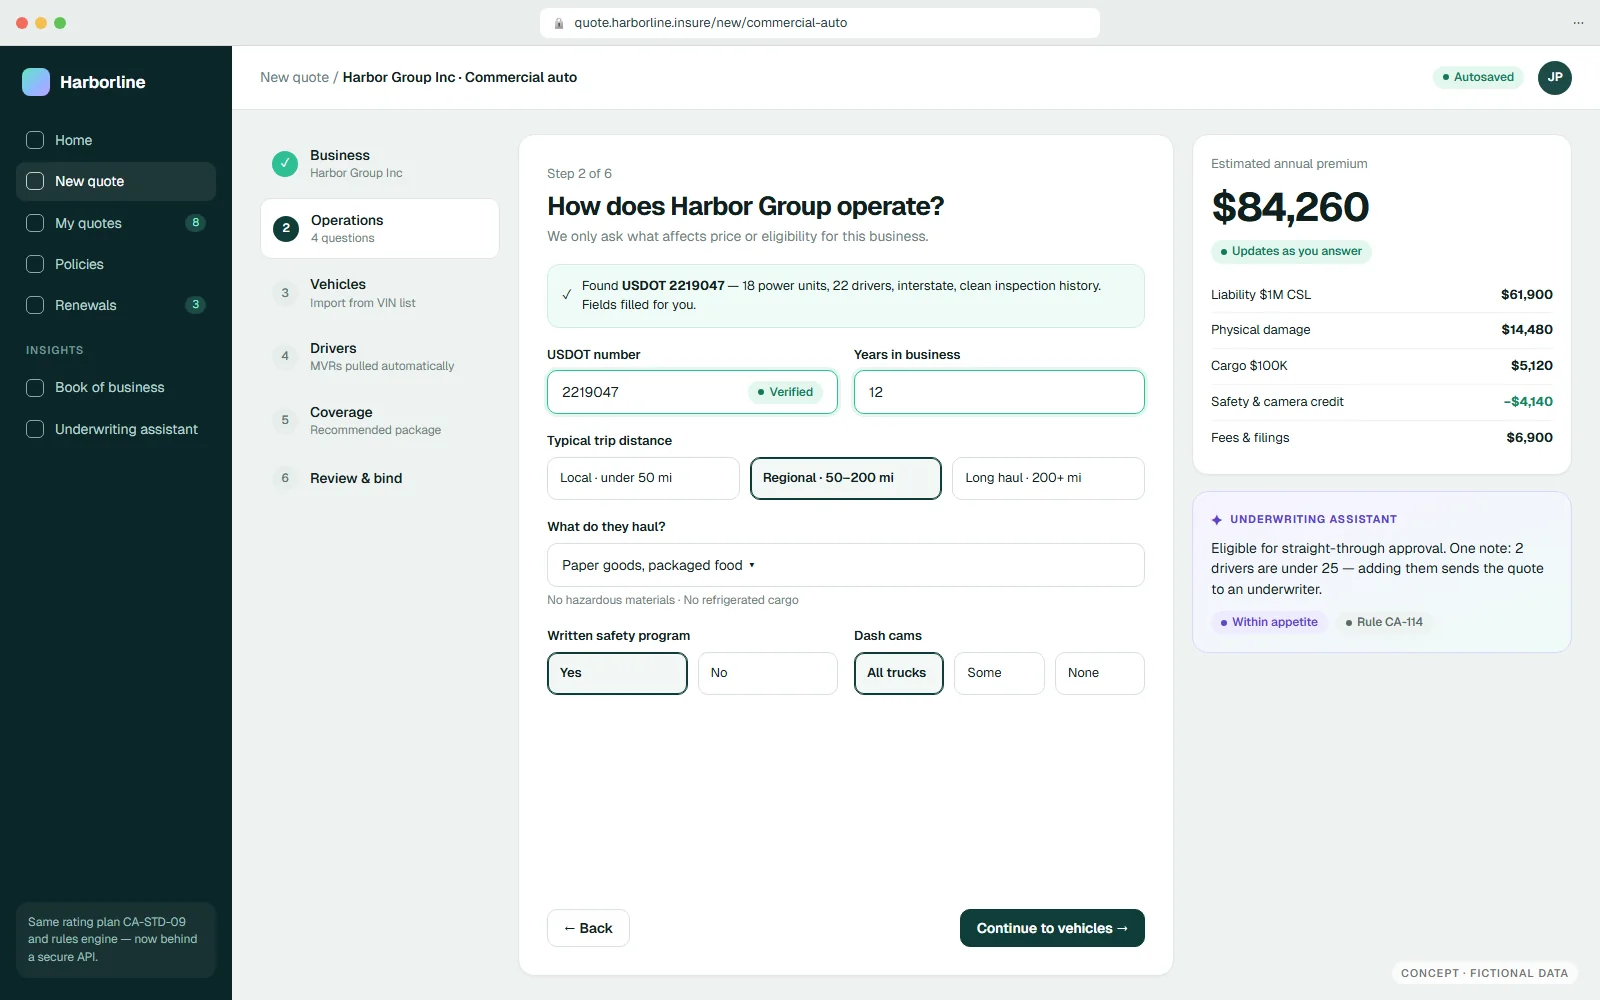Screen dimensions: 1600x1000
Task: Select Some for dash cams
Action: coord(999,673)
